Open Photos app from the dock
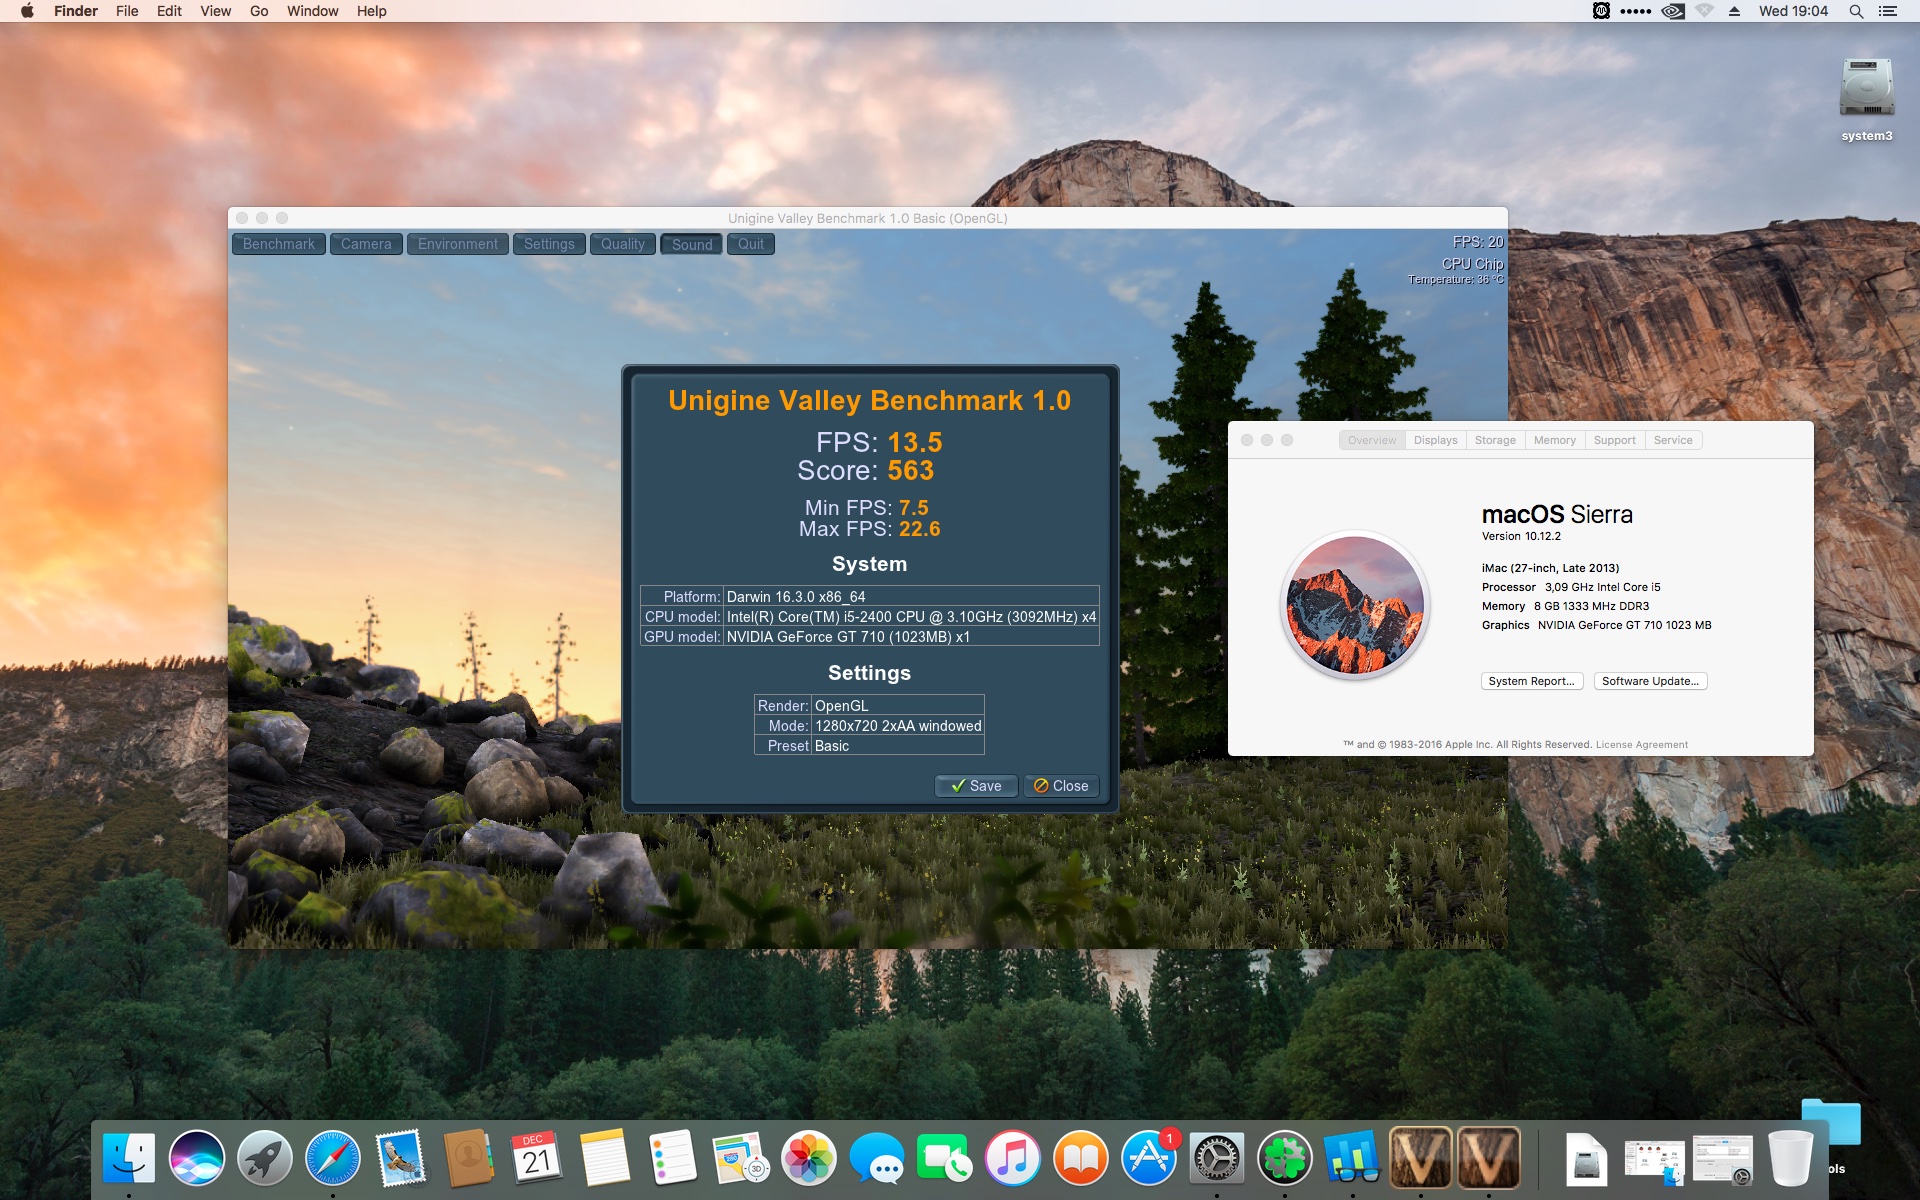1920x1200 pixels. (x=808, y=1158)
